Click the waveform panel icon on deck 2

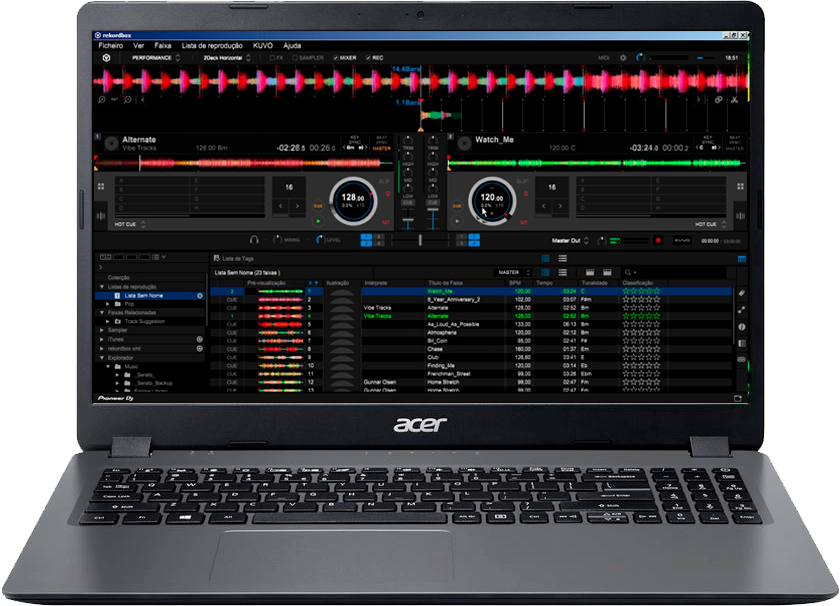[740, 216]
